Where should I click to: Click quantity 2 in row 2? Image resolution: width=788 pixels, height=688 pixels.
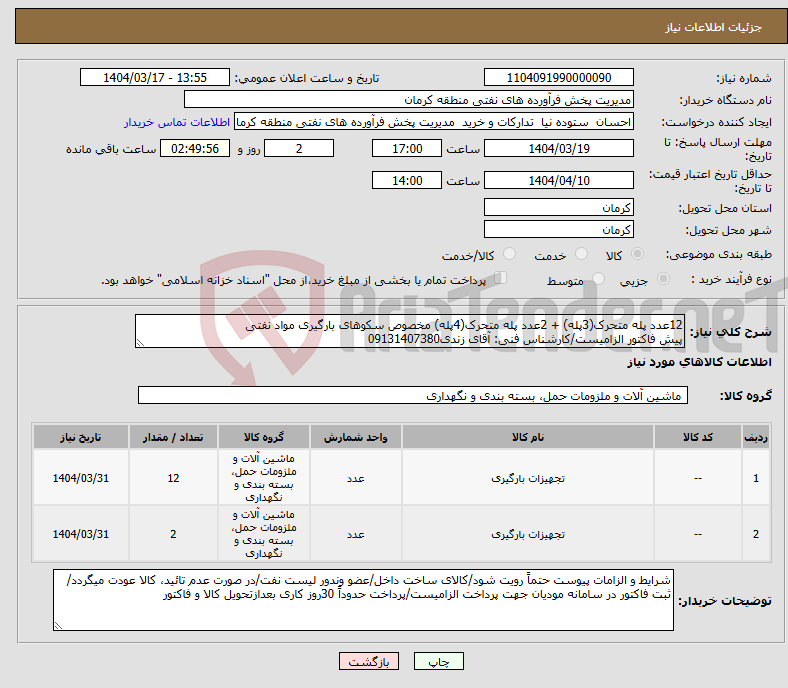tap(173, 534)
